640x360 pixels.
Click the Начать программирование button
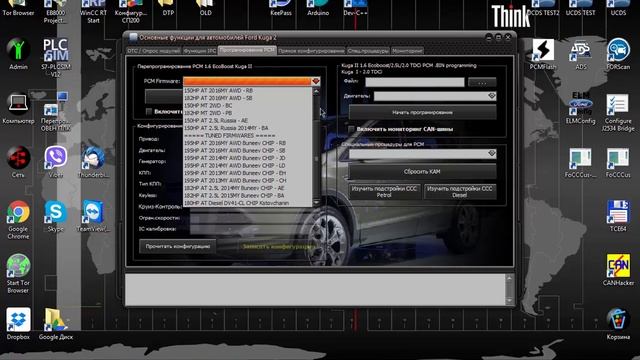(x=422, y=112)
